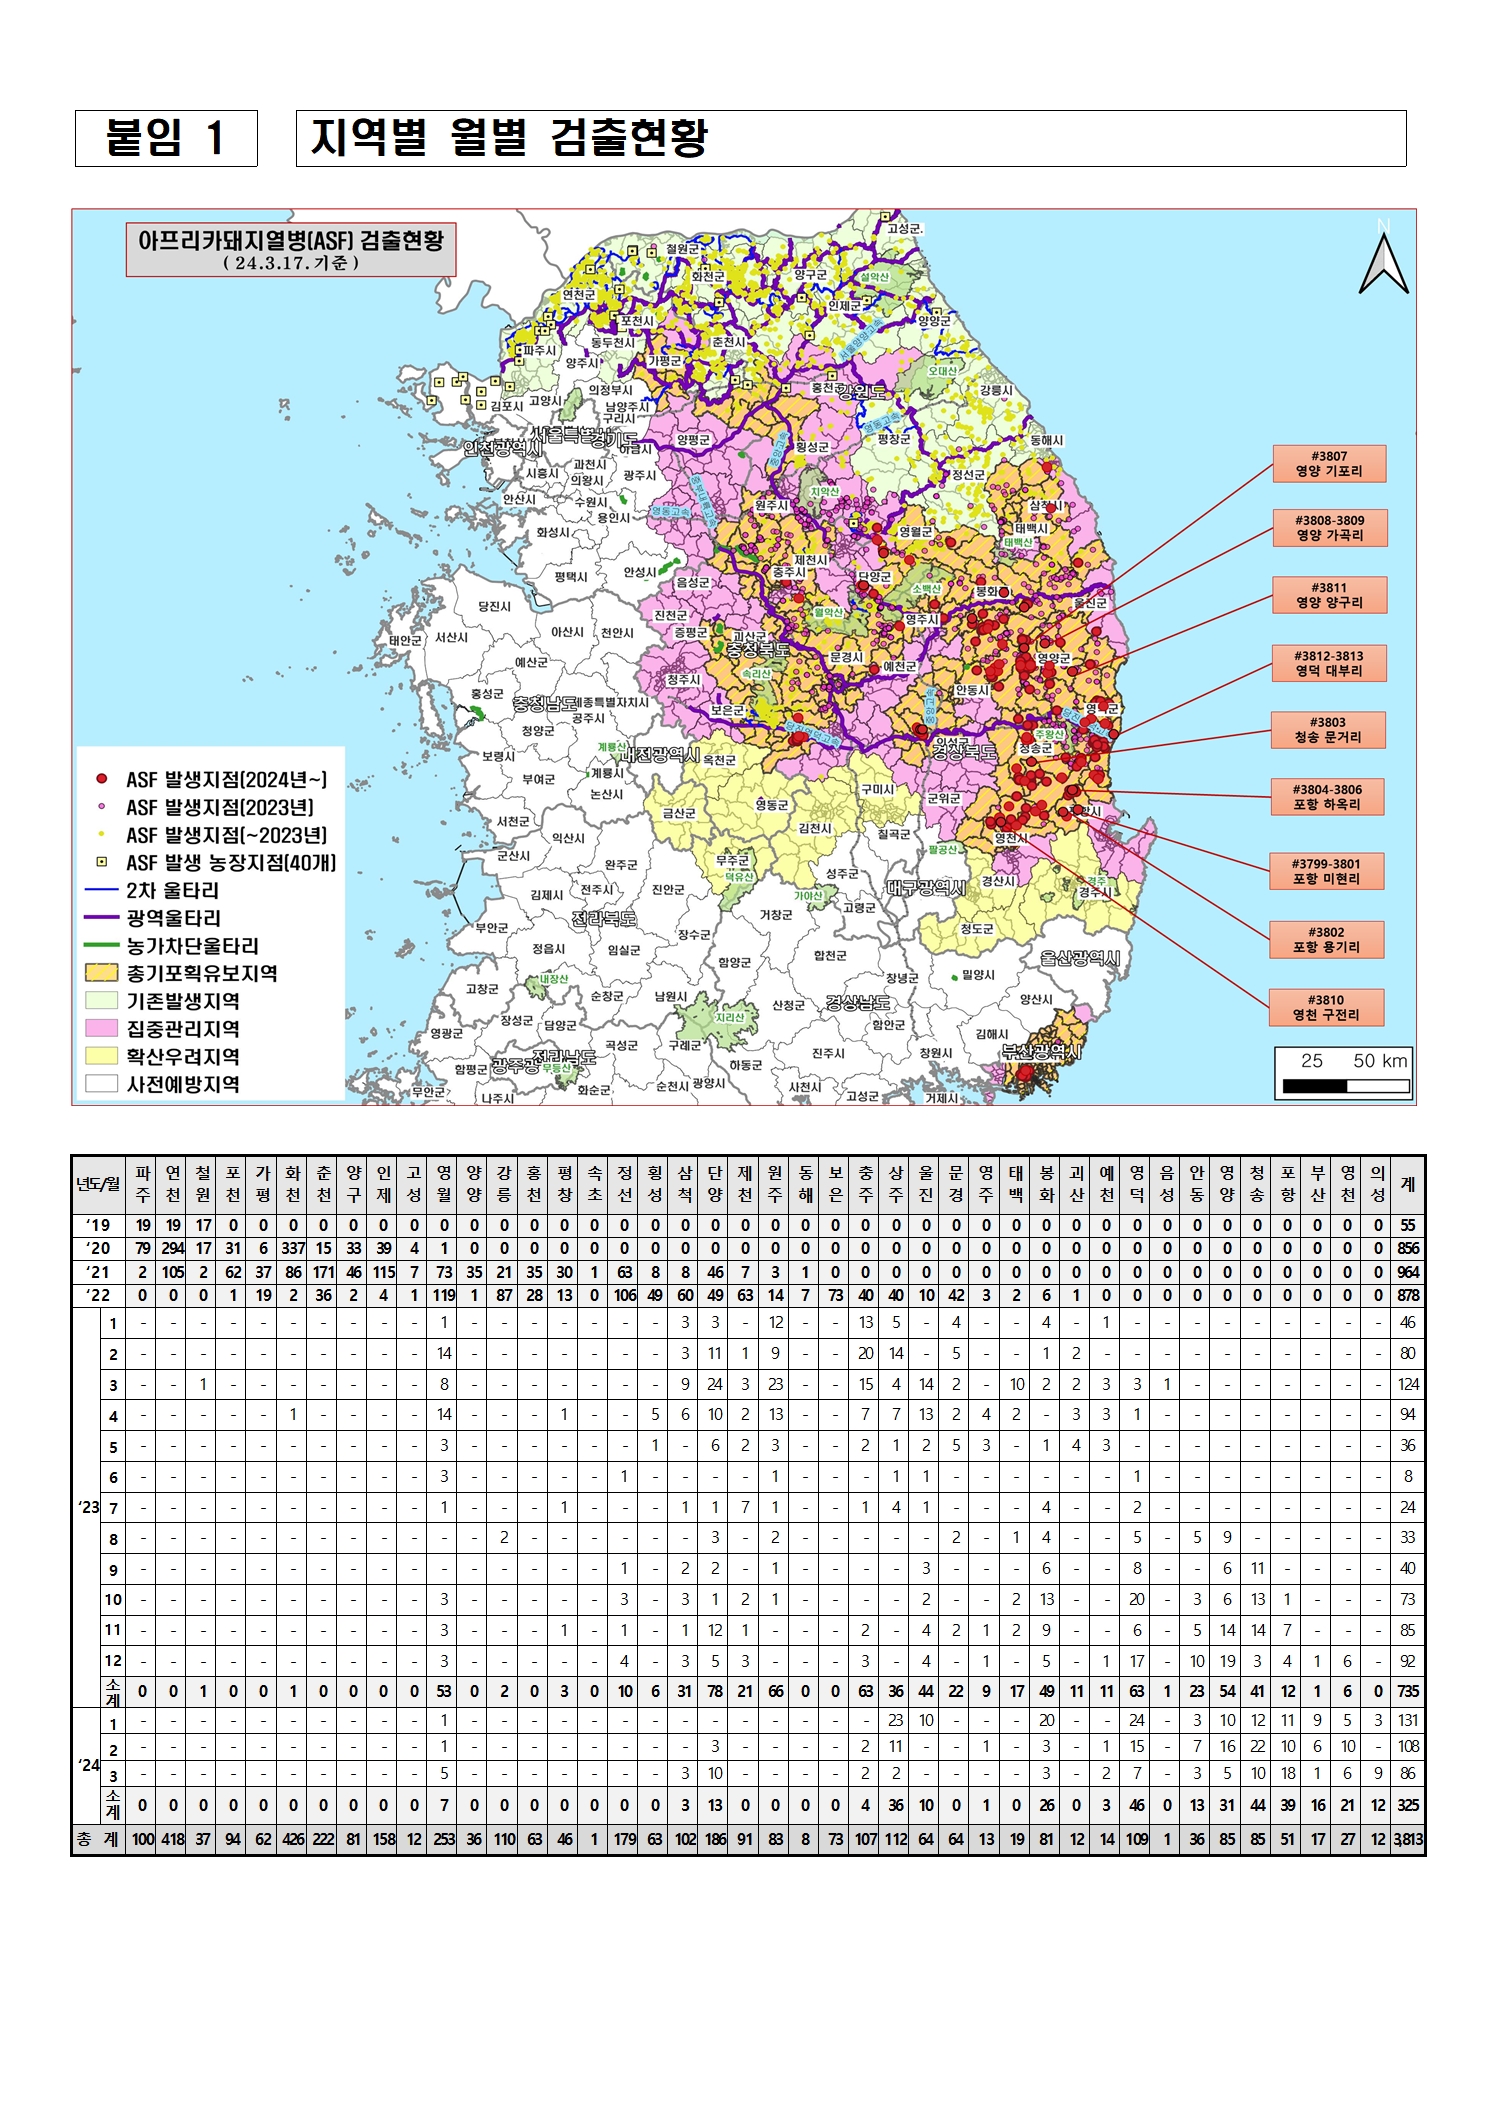
Task: Click the #3810 영천 구전리 callout label
Action: pos(1325,1007)
